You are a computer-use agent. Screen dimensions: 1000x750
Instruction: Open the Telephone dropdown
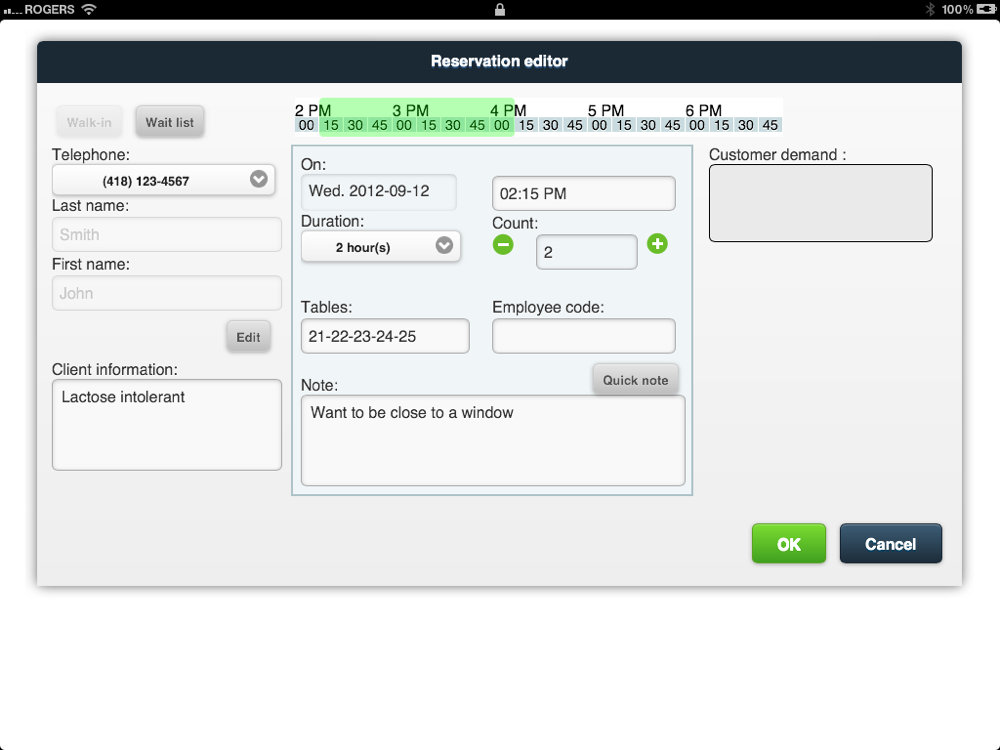point(163,180)
